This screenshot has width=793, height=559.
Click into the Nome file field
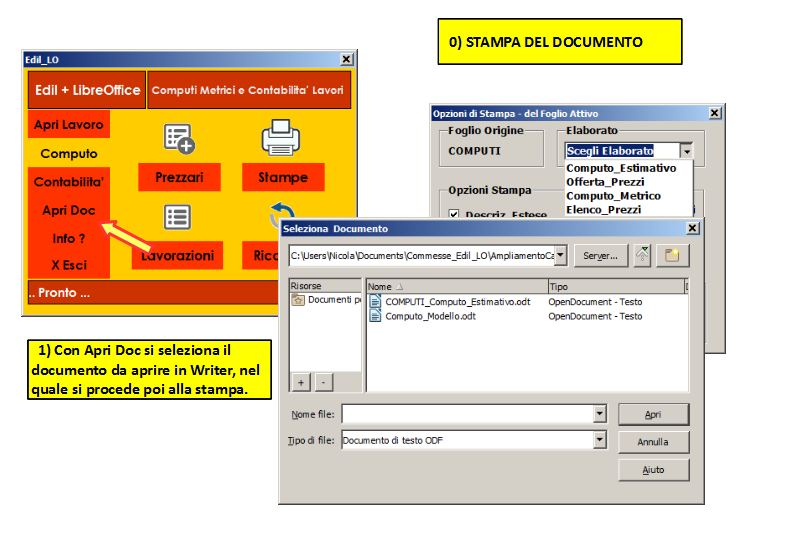coord(468,414)
